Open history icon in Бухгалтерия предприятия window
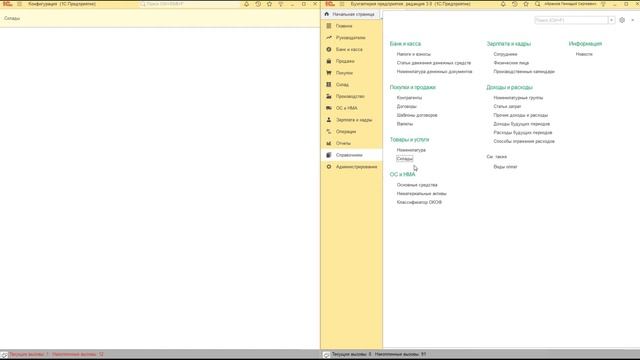 coord(514,4)
